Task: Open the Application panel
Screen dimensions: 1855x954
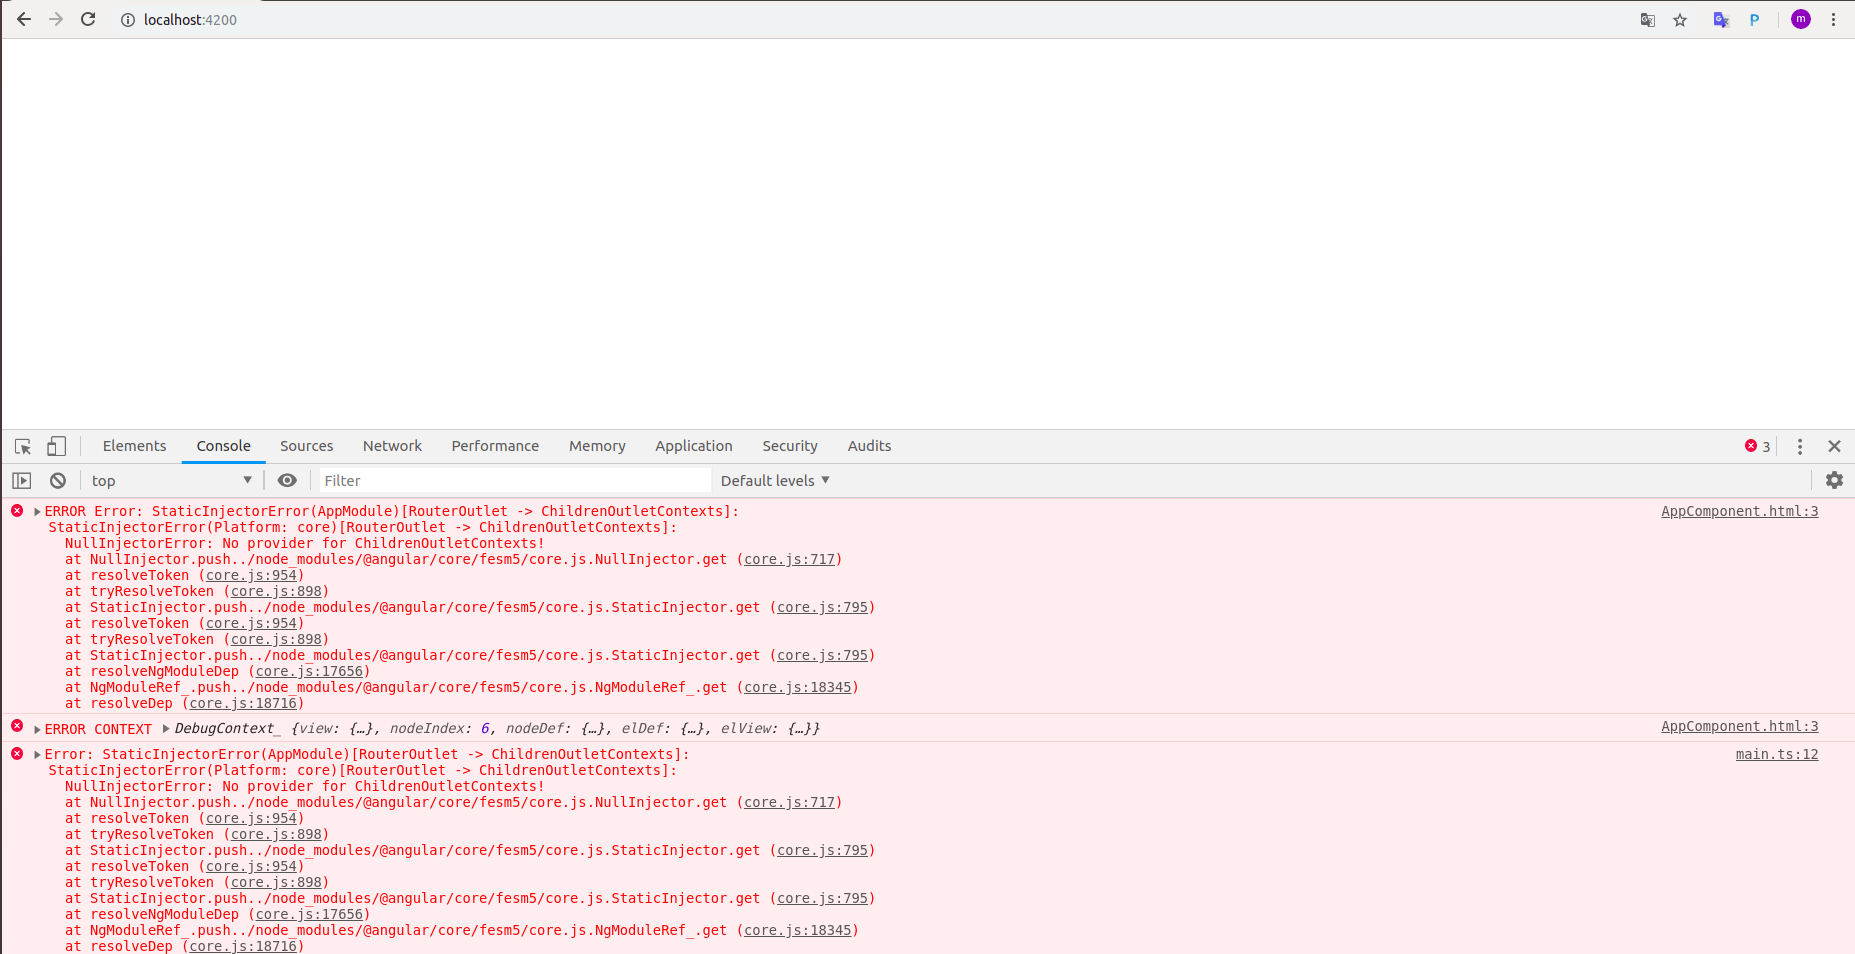Action: tap(694, 446)
